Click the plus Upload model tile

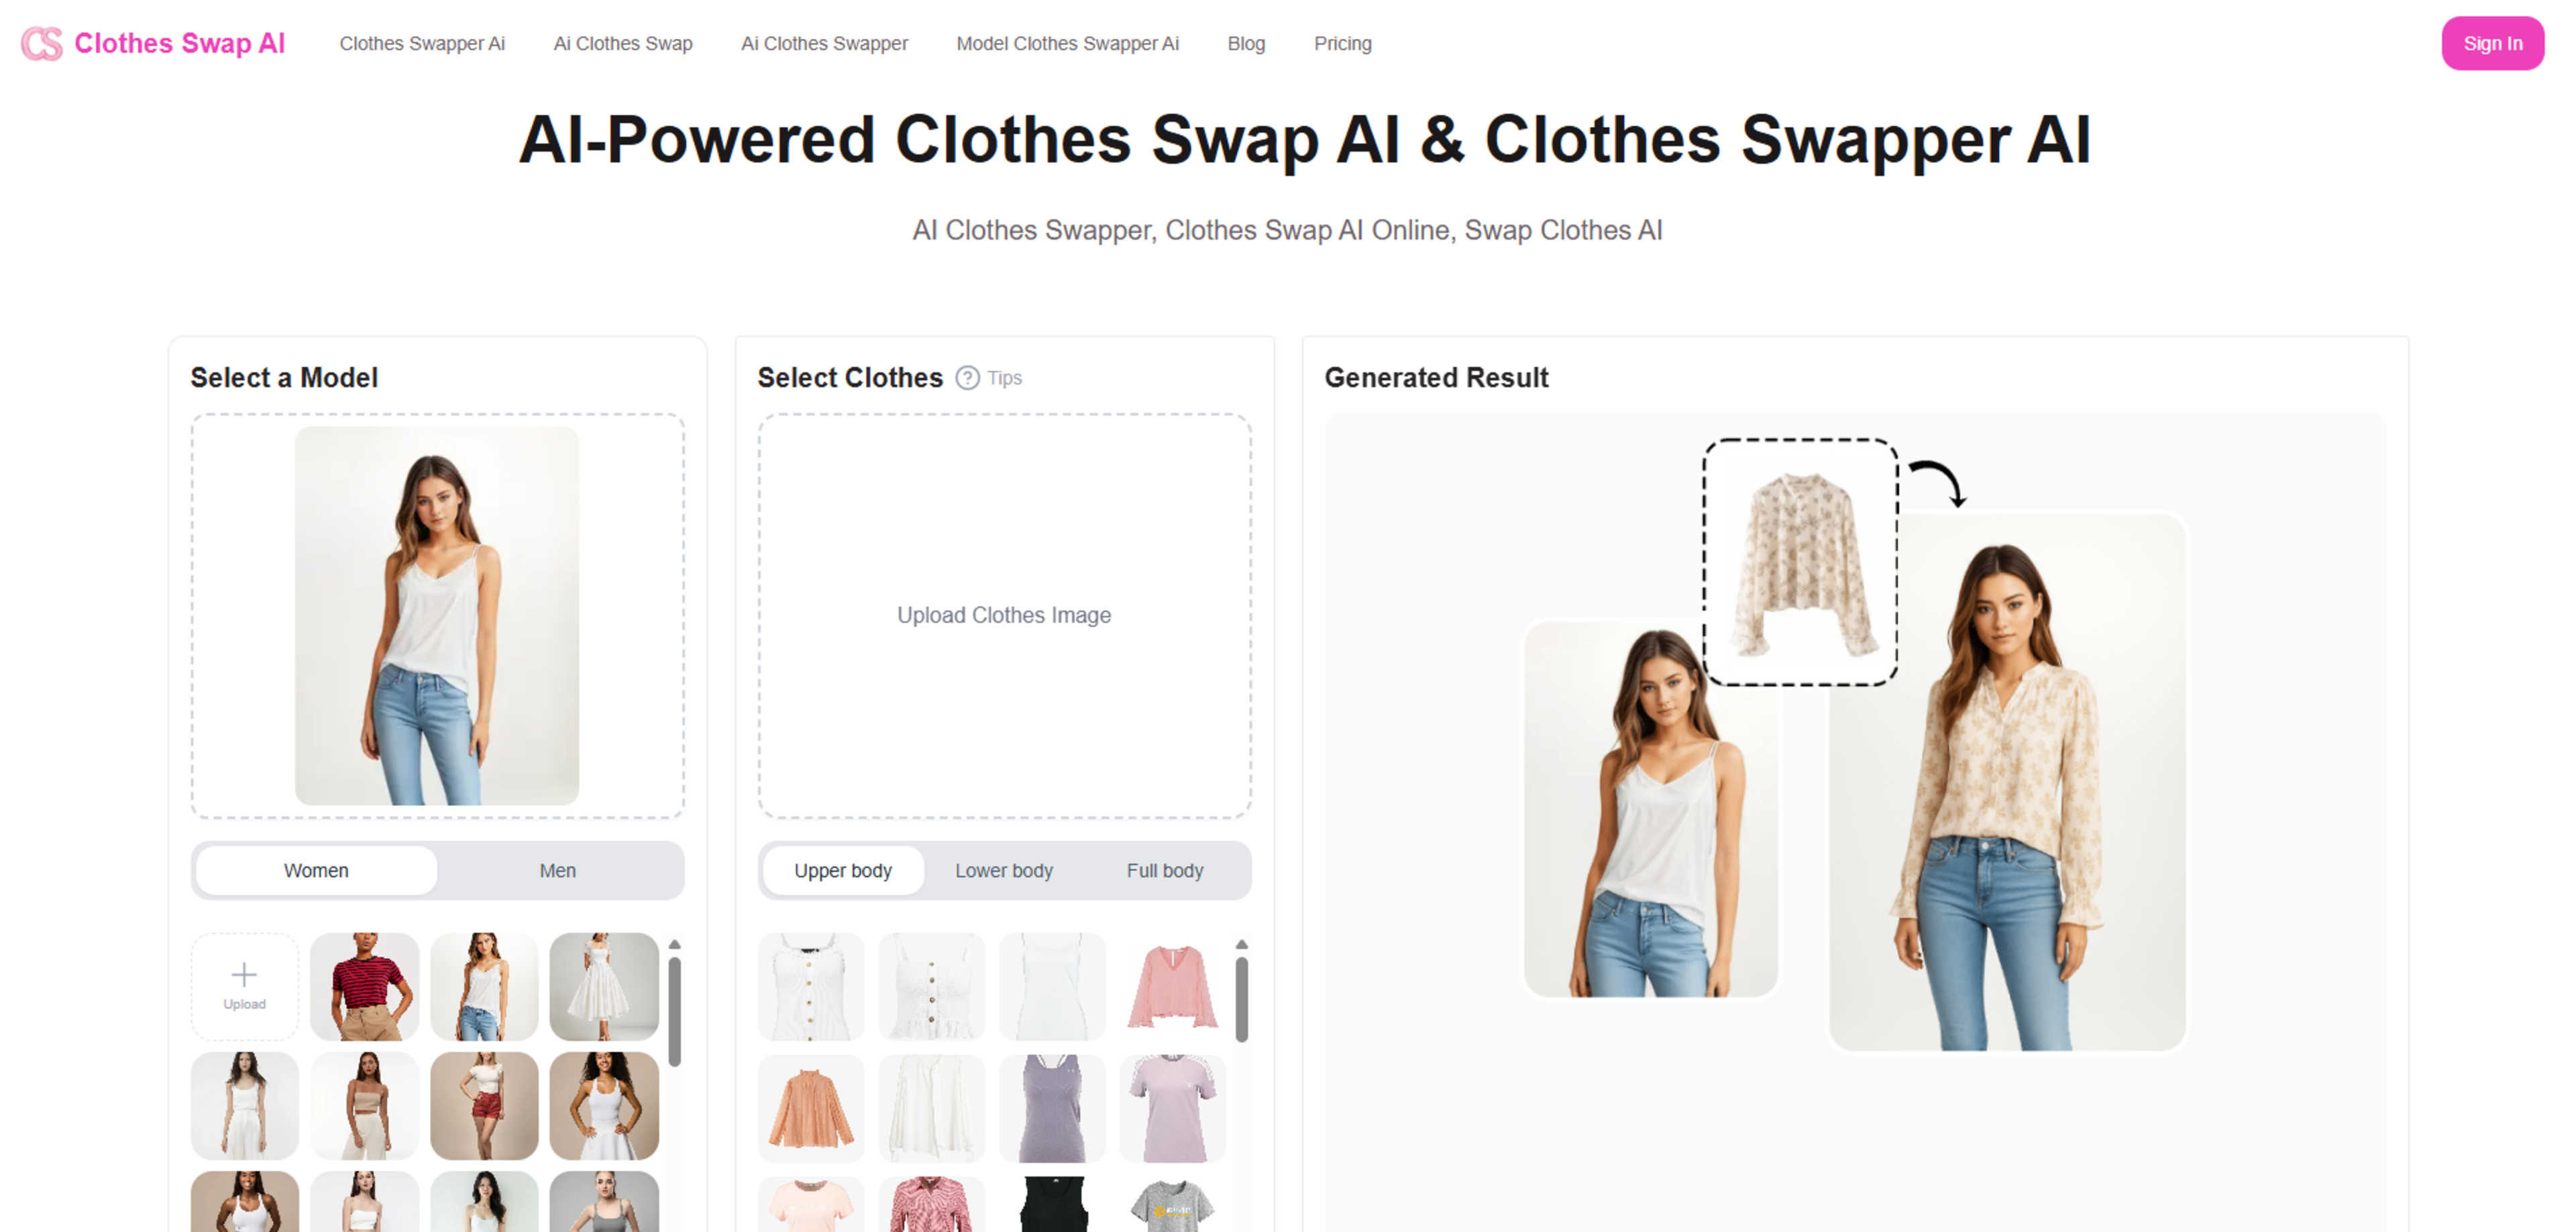tap(244, 986)
